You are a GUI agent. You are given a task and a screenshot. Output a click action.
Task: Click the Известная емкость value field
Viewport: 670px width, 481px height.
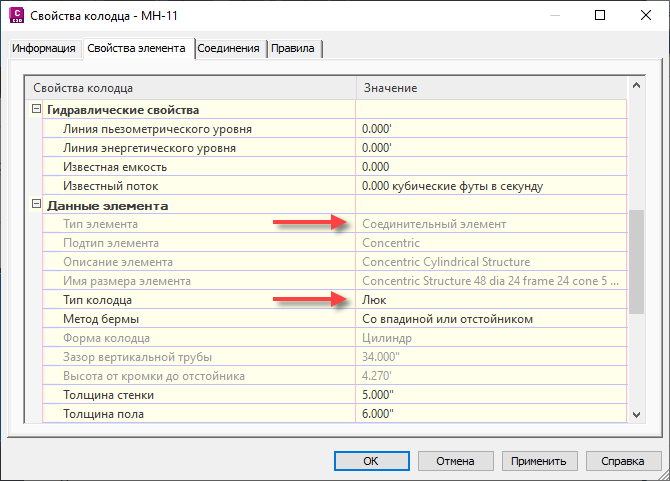(x=490, y=167)
